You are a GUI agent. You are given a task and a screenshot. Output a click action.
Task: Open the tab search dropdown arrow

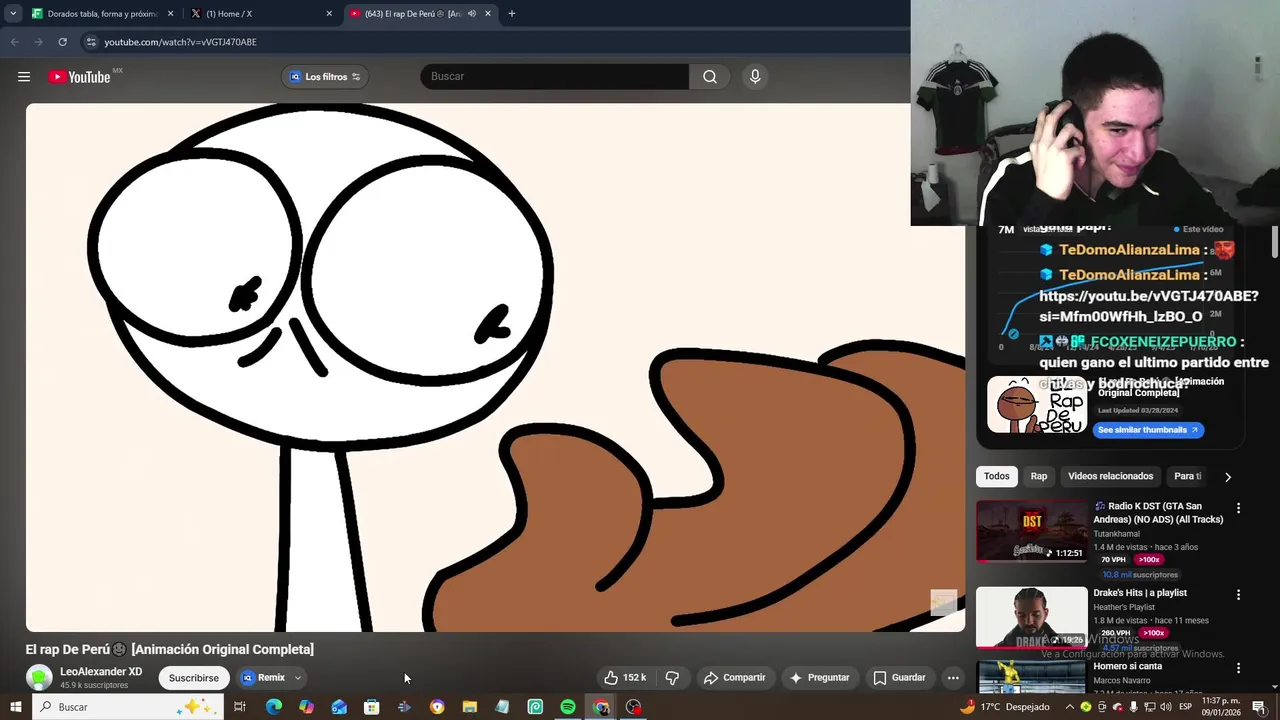tap(13, 14)
